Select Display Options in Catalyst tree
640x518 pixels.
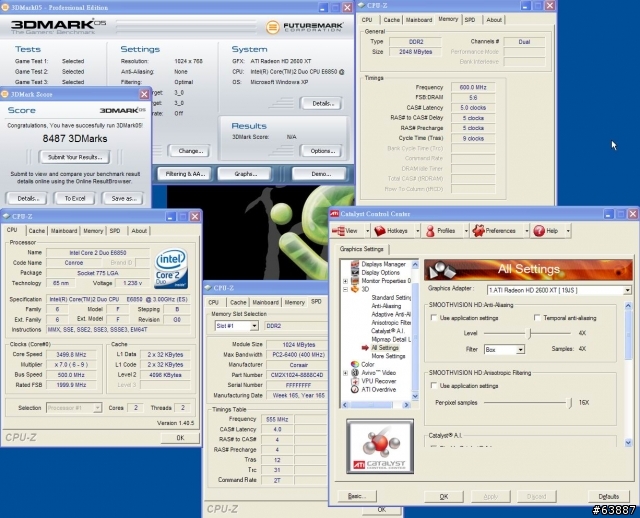(380, 272)
